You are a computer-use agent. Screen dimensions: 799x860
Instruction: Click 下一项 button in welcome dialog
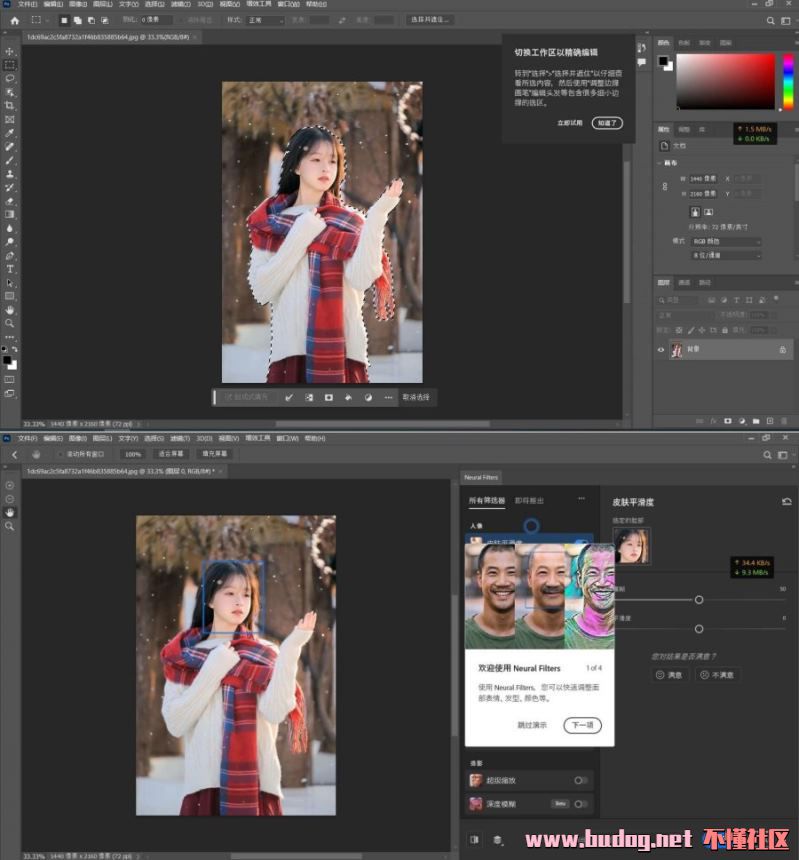[582, 725]
